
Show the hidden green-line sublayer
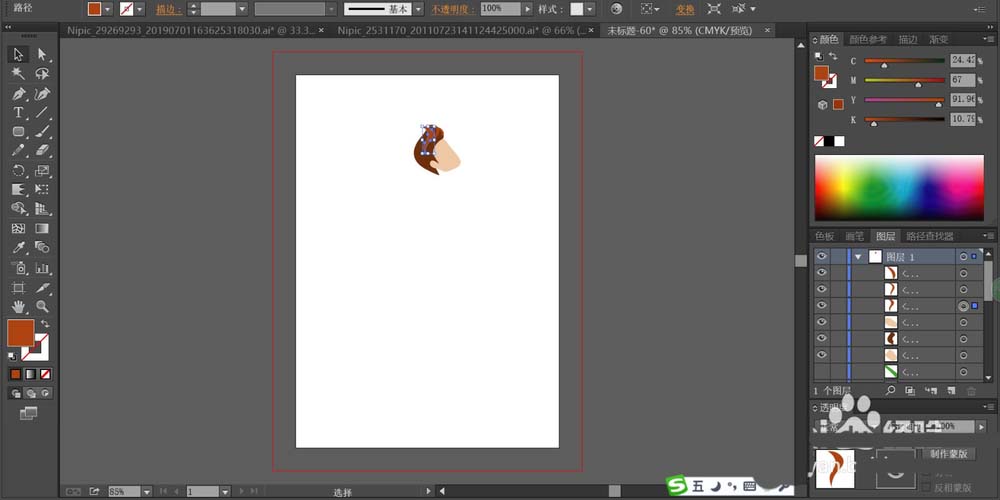[822, 371]
